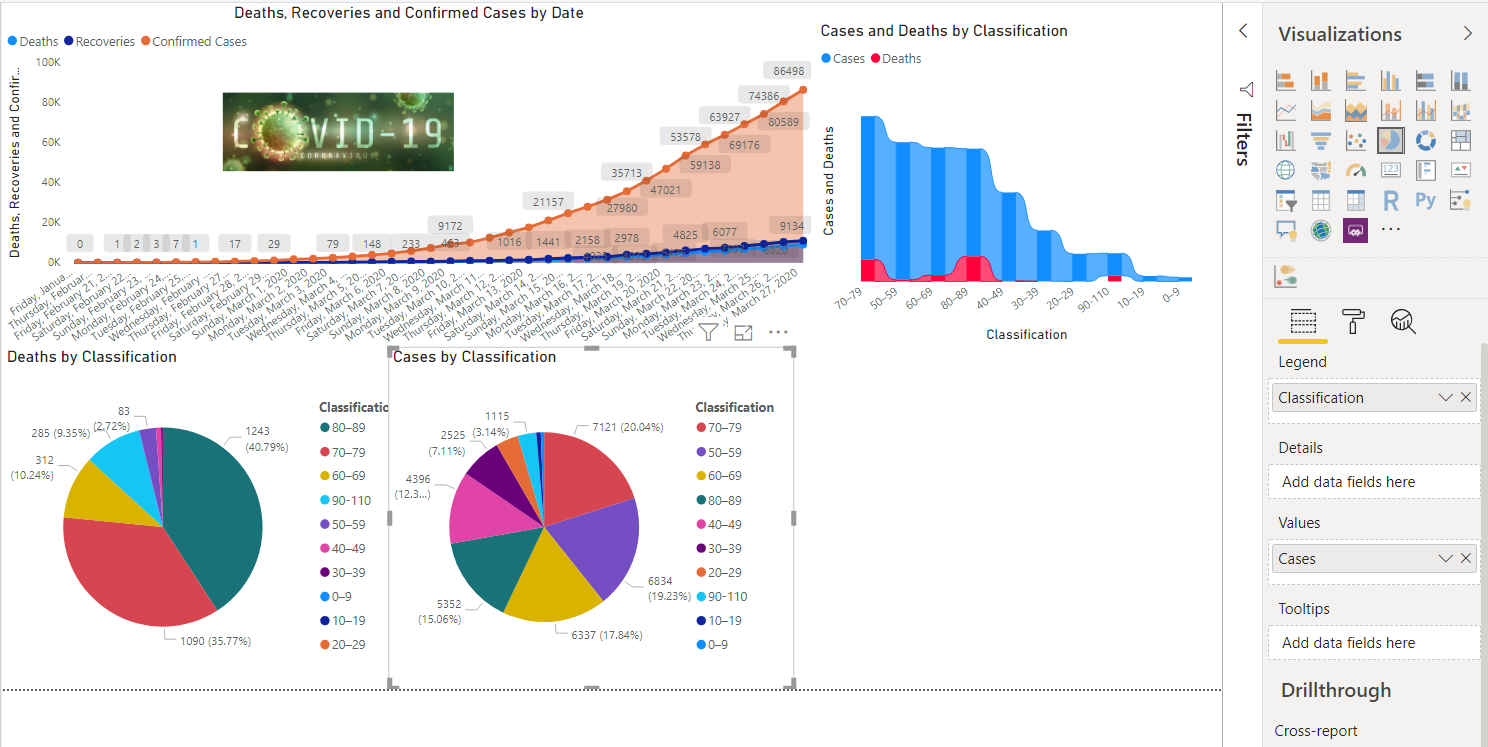Select the Card 123 visual
Screen dimensions: 1488x747
pos(1391,171)
